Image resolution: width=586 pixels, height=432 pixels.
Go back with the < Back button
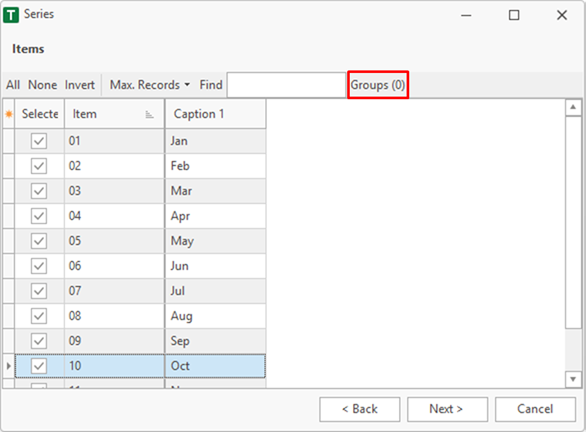(360, 409)
